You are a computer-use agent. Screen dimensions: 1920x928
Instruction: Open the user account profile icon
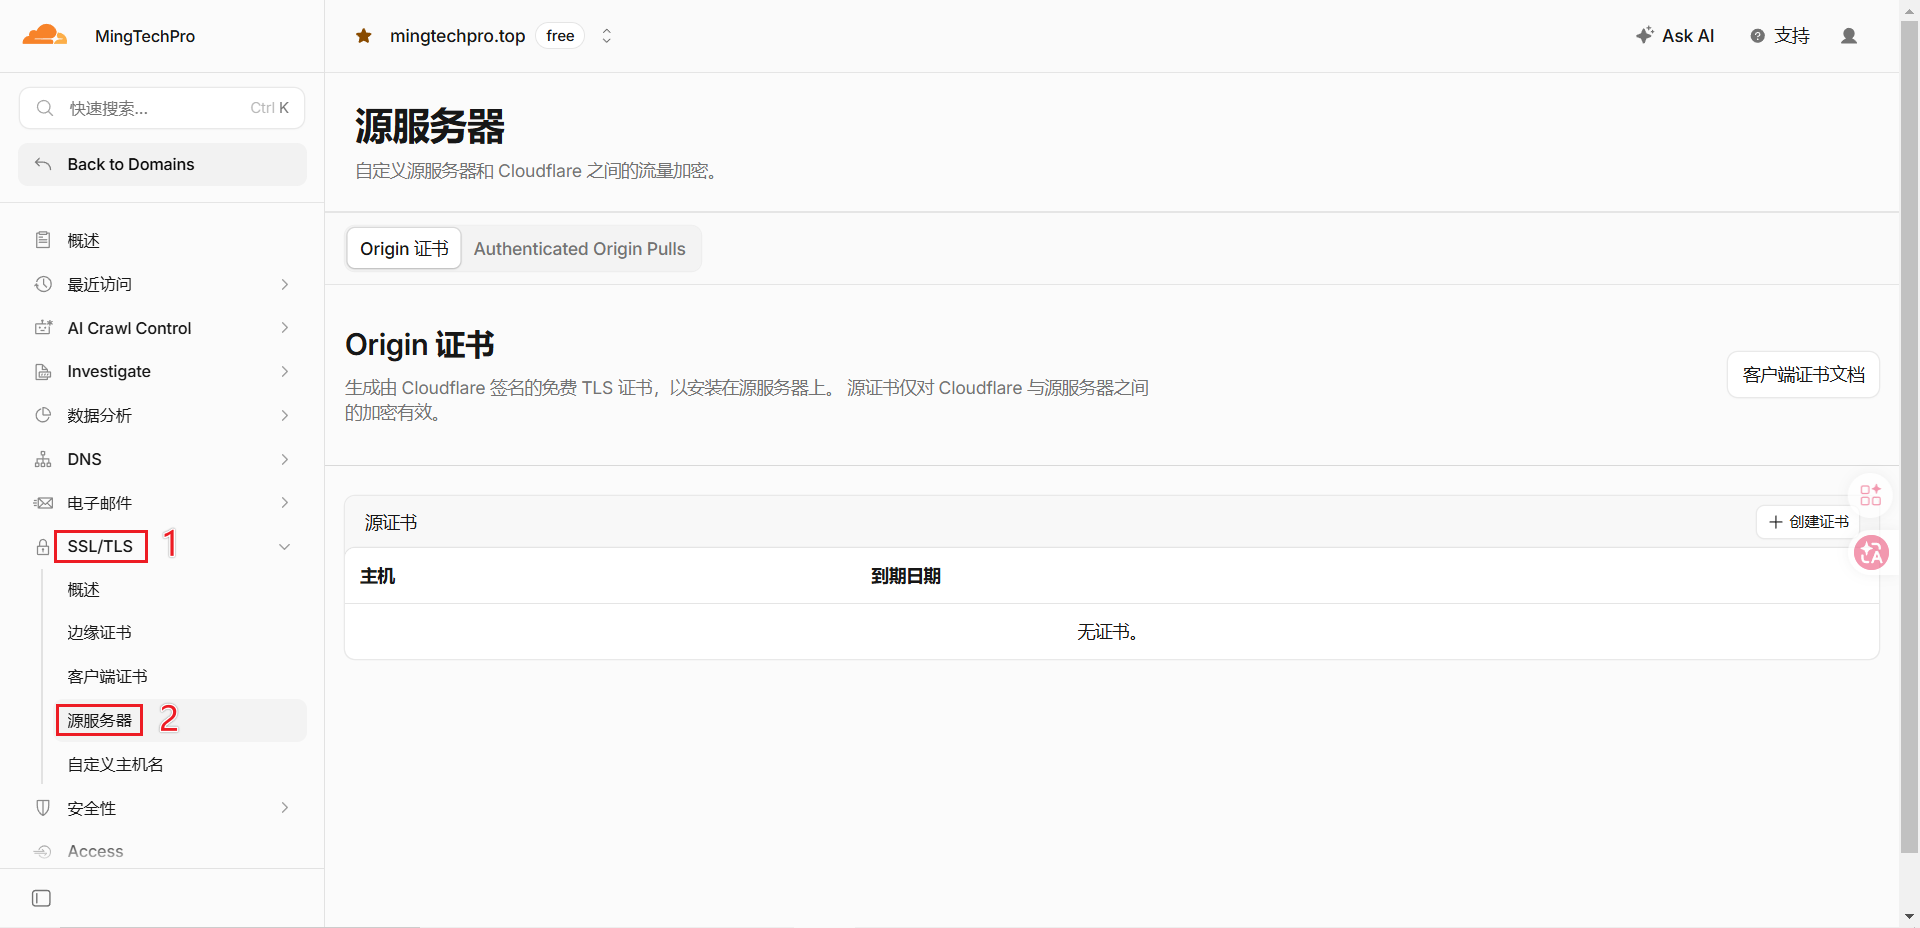point(1849,36)
